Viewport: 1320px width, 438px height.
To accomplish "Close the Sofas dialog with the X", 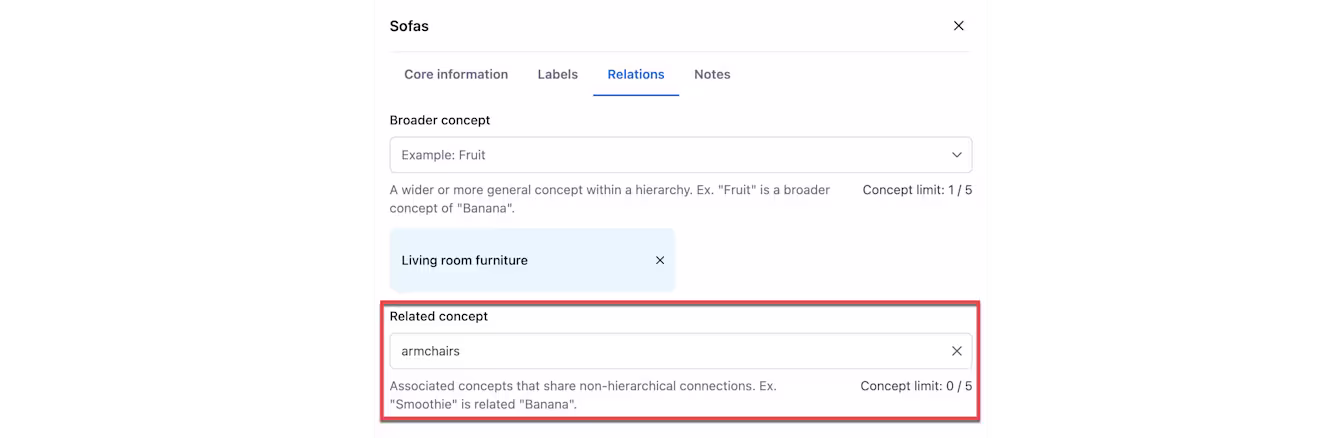I will click(958, 26).
